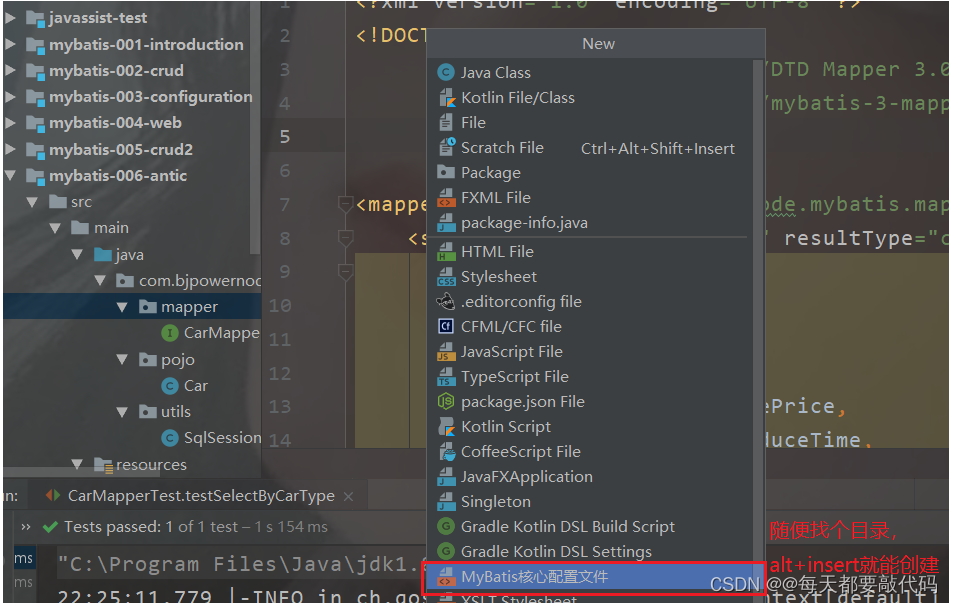
Task: Click the Run panel rerun arrows icon
Action: click(x=53, y=496)
